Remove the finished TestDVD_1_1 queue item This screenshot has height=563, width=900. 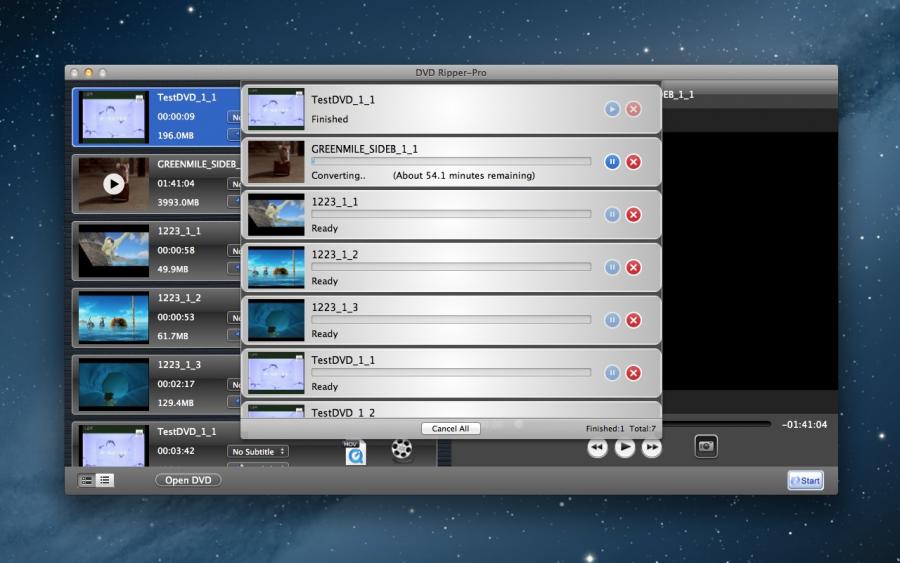click(x=633, y=109)
